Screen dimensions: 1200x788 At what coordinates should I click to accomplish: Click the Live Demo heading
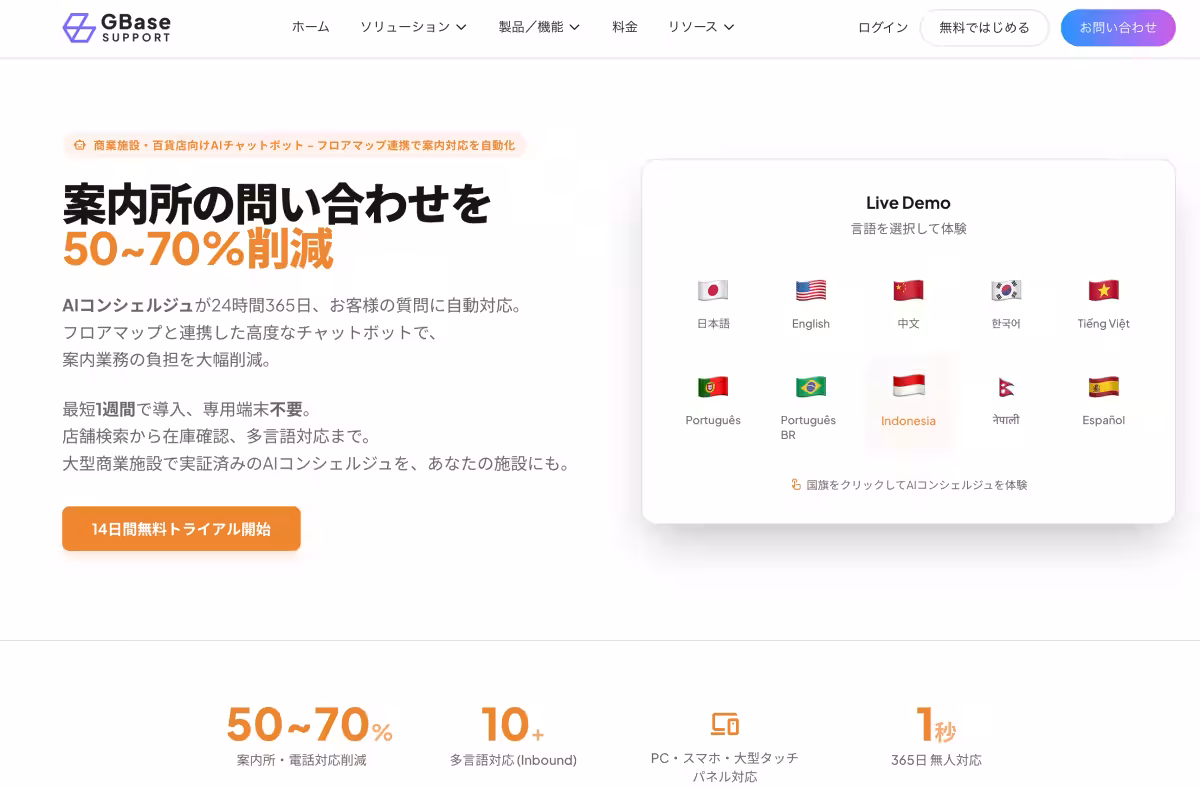pyautogui.click(x=908, y=203)
